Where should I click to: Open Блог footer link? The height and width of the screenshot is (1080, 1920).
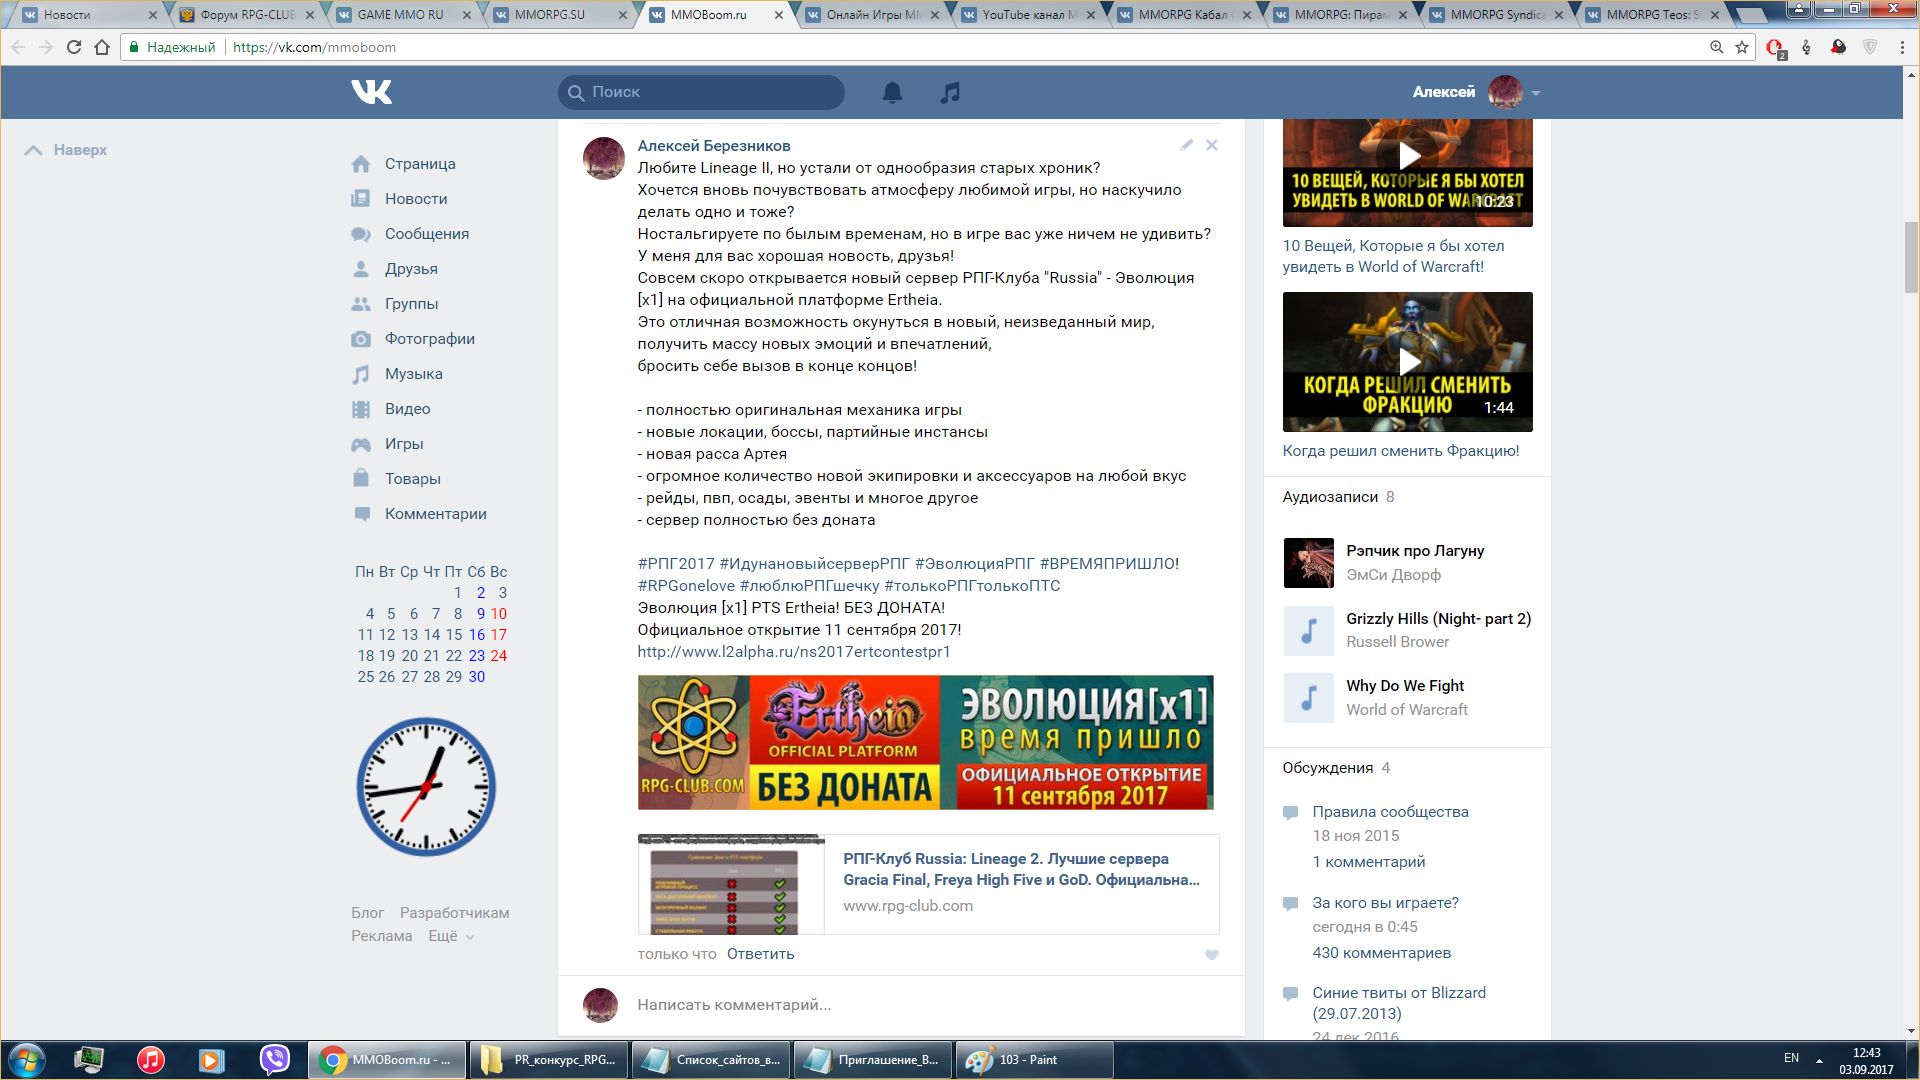[367, 913]
